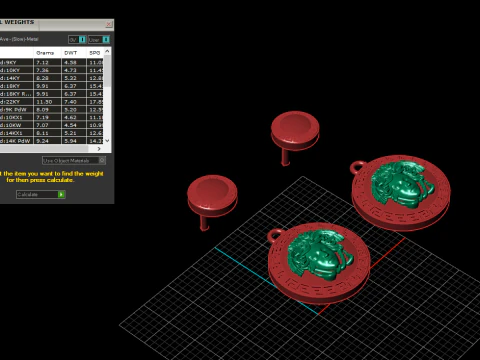Click the SPG column header

coord(95,53)
